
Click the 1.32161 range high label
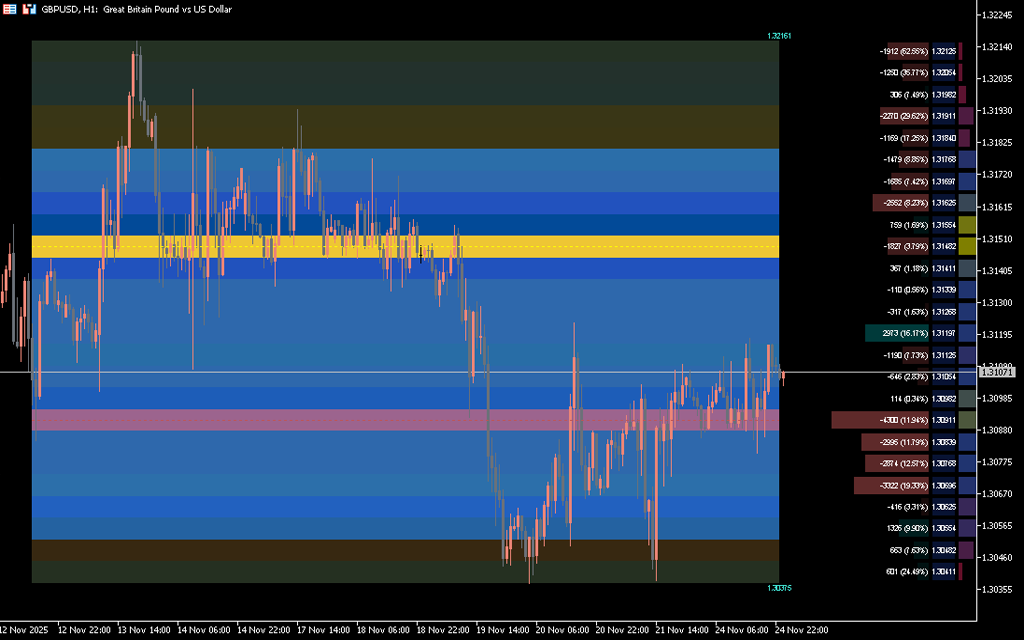pyautogui.click(x=779, y=36)
